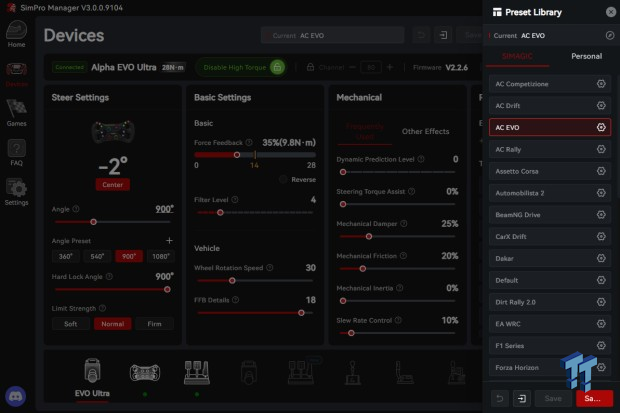Select the Forza Horizon preset
The width and height of the screenshot is (620, 413).
[550, 367]
